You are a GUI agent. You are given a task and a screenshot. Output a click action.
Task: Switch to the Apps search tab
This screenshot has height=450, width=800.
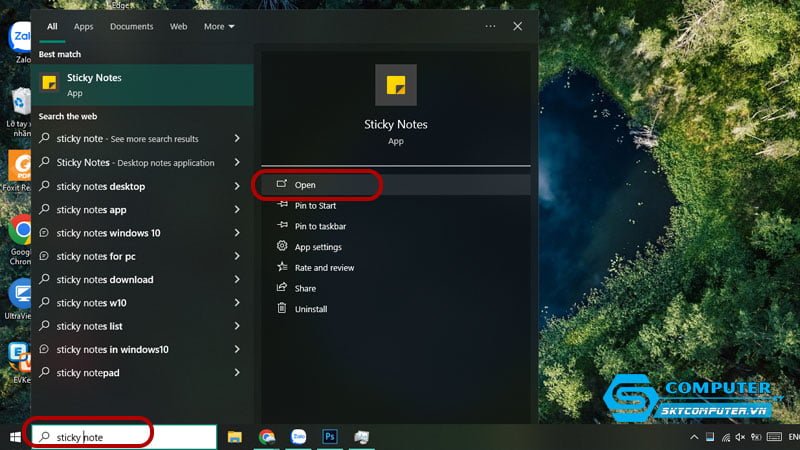coord(83,27)
